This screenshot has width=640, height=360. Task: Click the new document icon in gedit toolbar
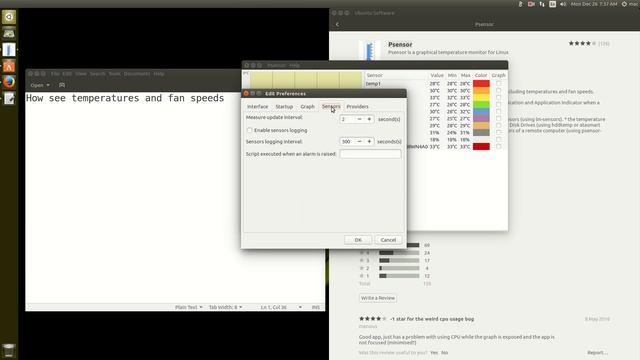pyautogui.click(x=62, y=85)
